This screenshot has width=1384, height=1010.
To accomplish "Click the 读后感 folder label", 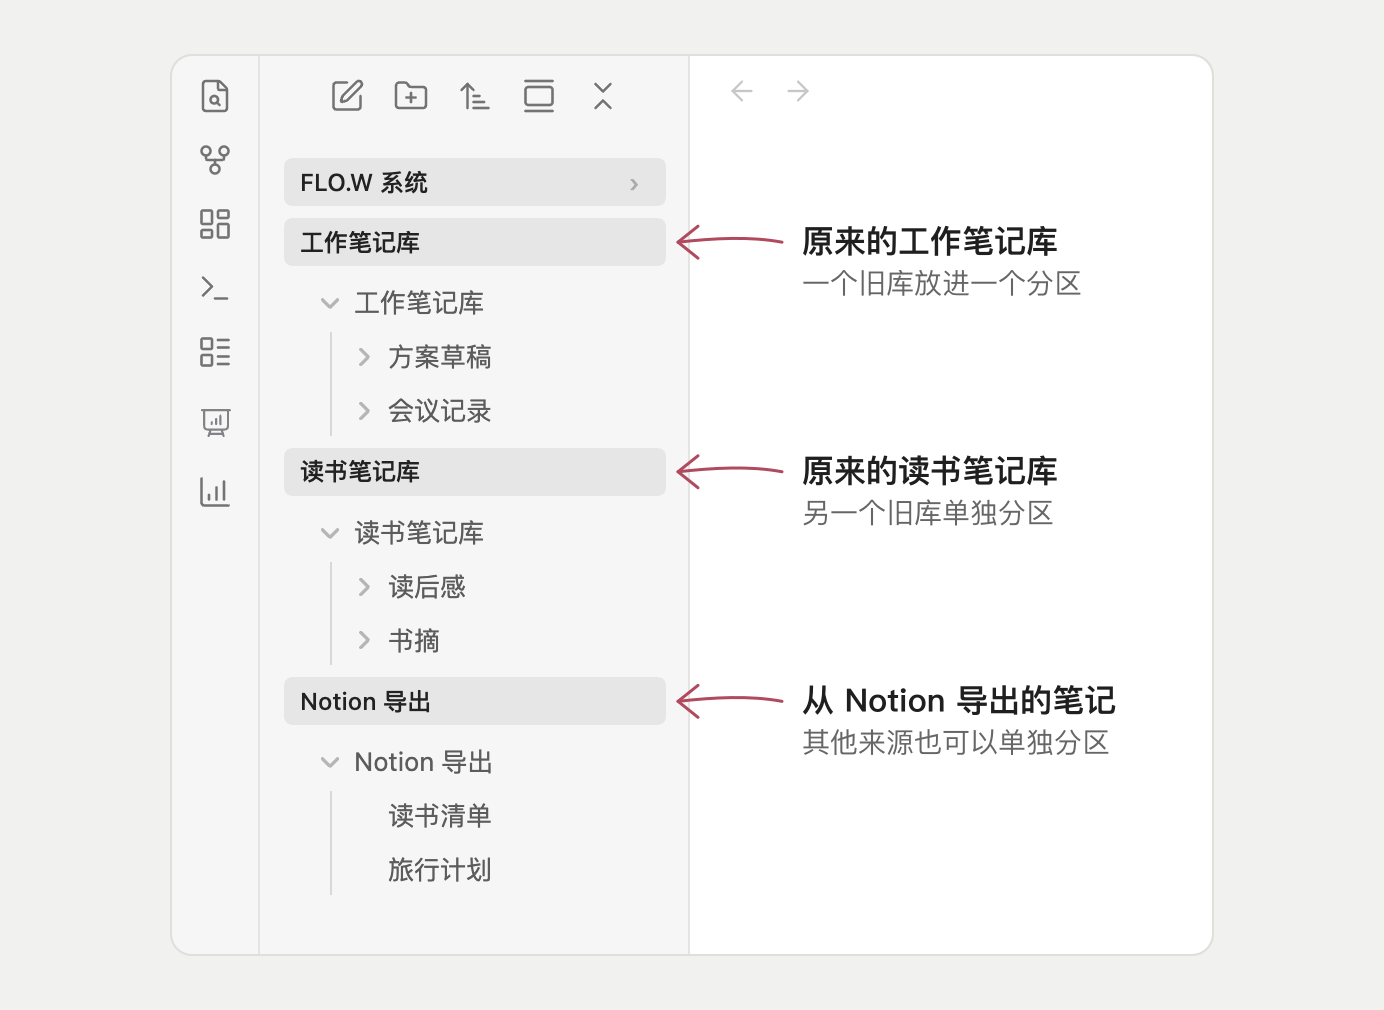I will point(427,587).
